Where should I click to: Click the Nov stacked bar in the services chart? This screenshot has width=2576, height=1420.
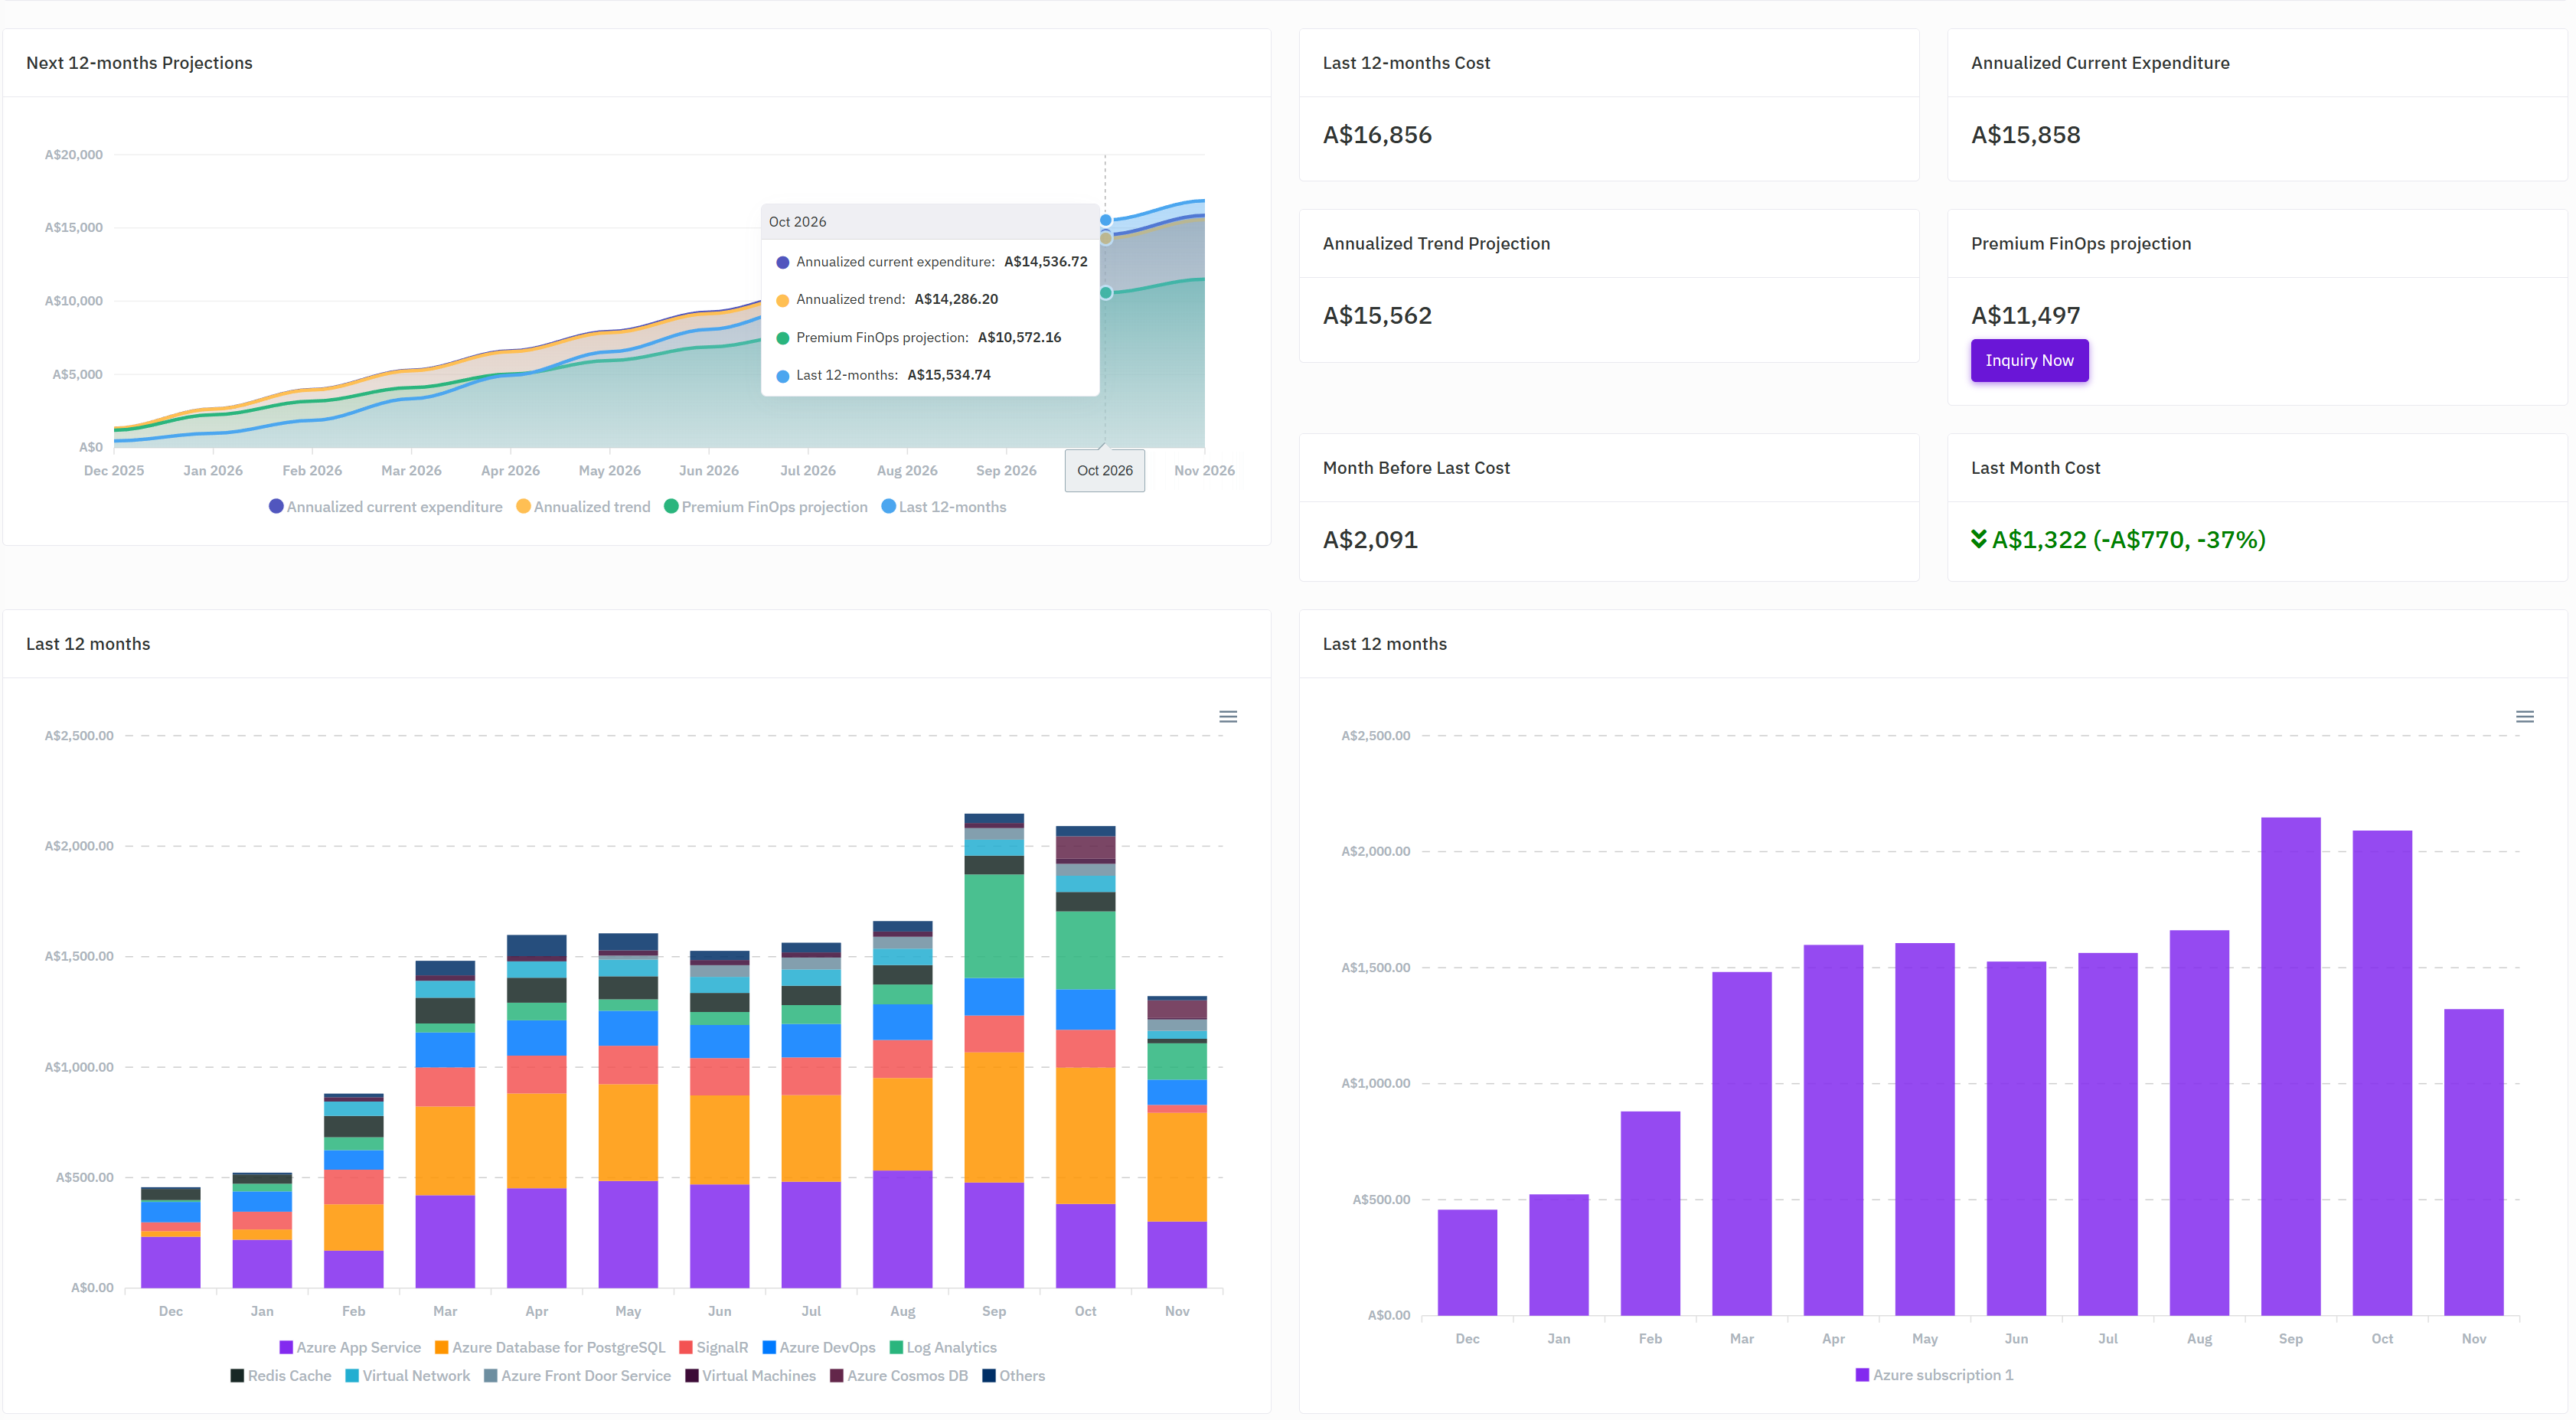point(1176,1160)
